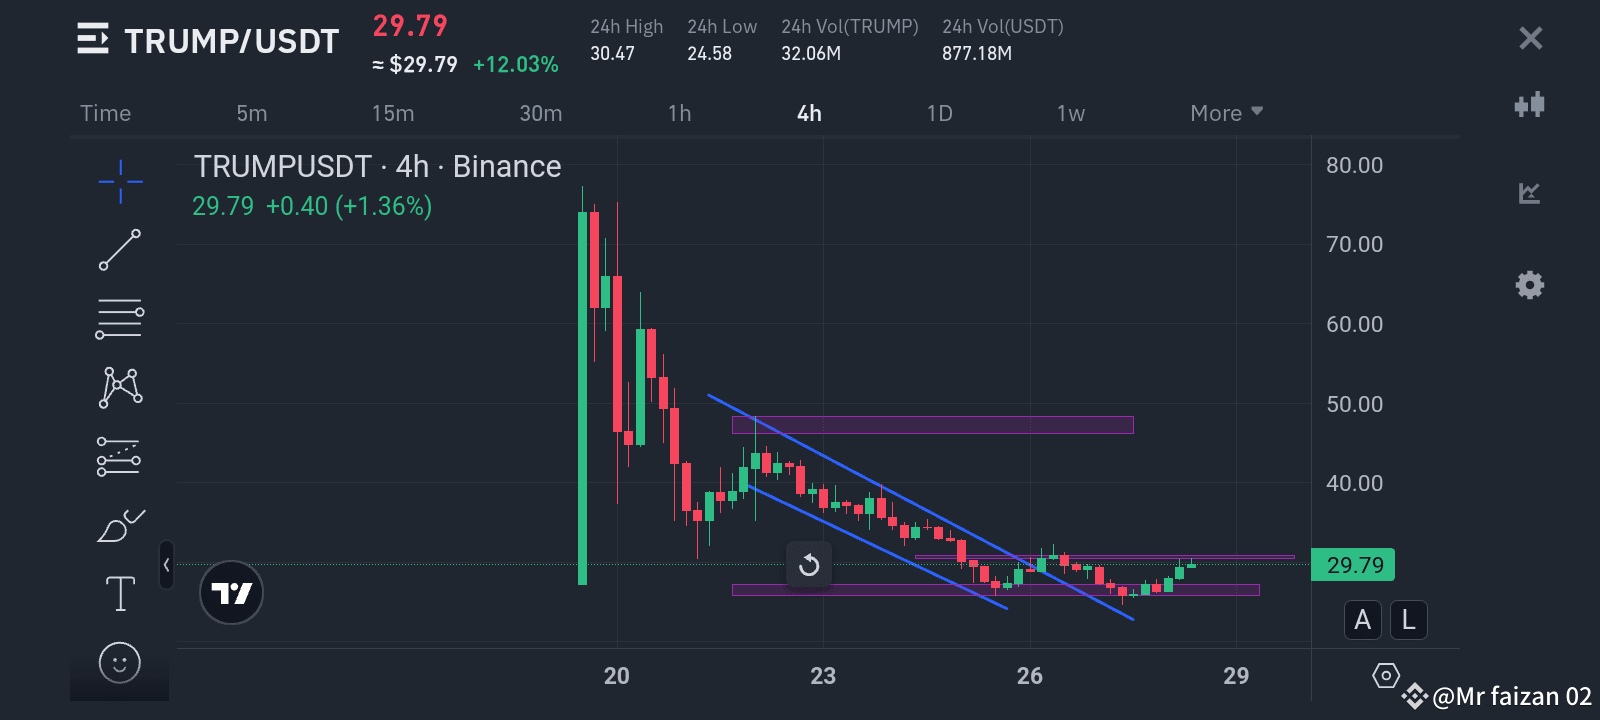Open the hexagon axis settings icon
1600x720 pixels.
click(x=1386, y=676)
